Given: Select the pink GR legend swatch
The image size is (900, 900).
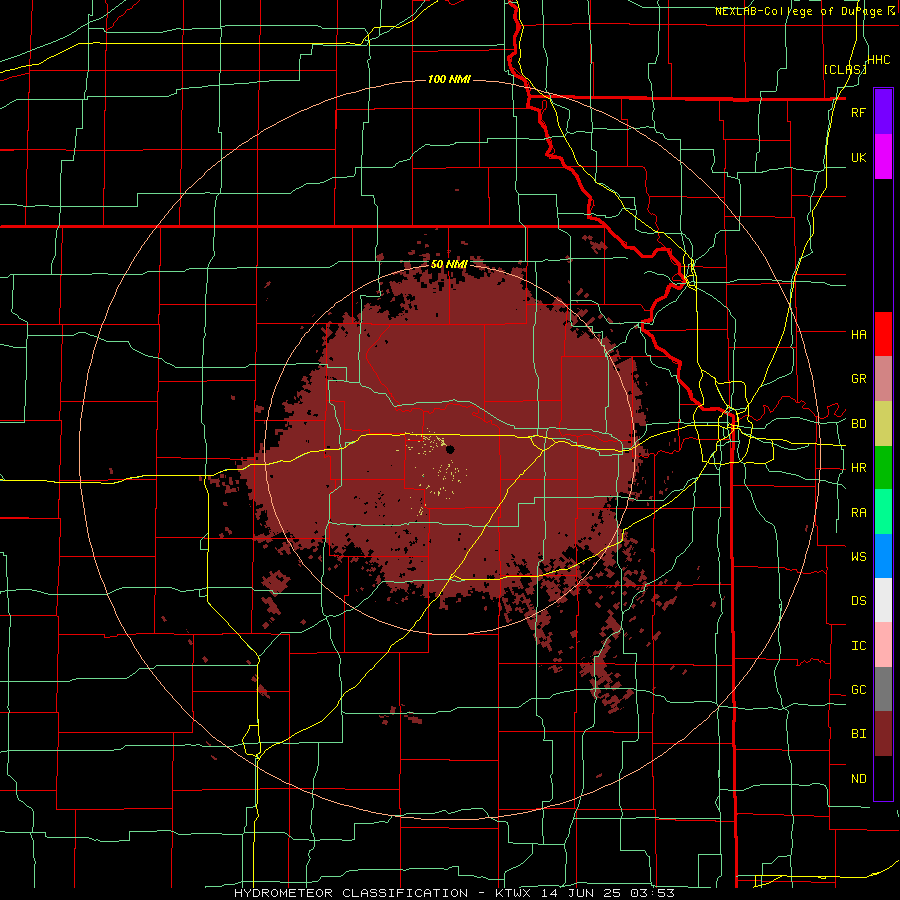Looking at the screenshot, I should click(x=883, y=379).
